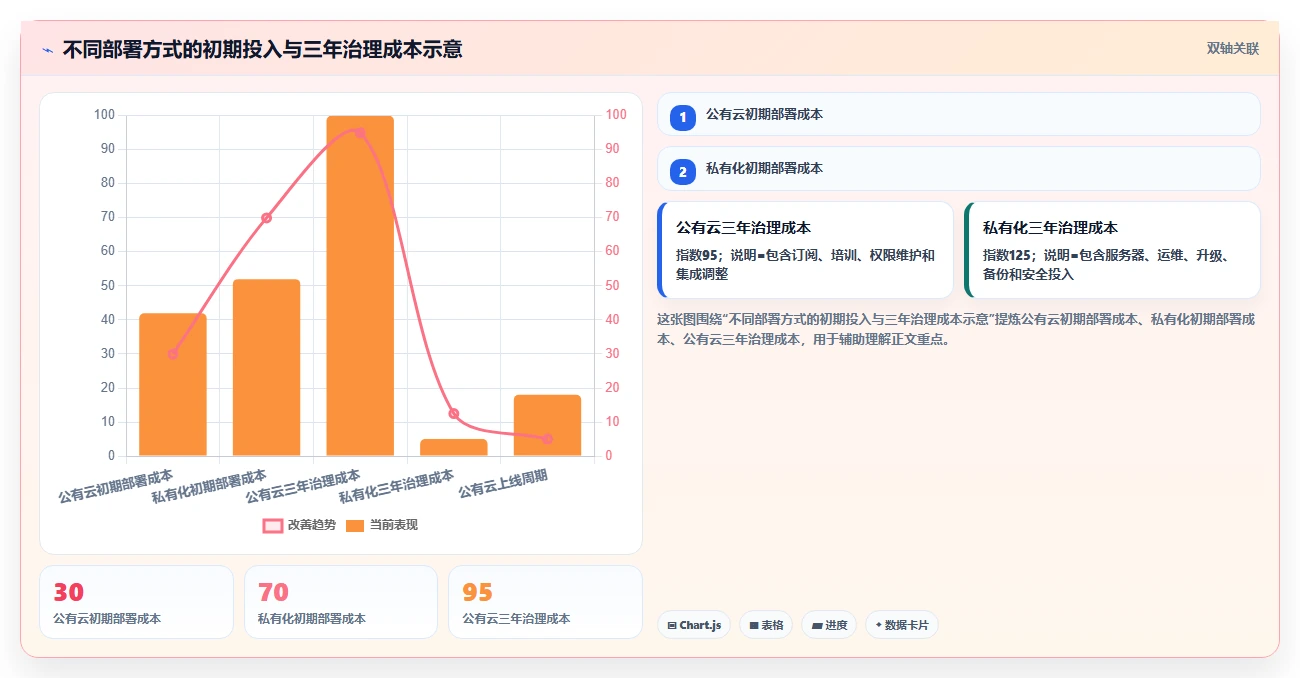Click the 公有云上线周期 bar
The height and width of the screenshot is (678, 1300).
coord(547,425)
